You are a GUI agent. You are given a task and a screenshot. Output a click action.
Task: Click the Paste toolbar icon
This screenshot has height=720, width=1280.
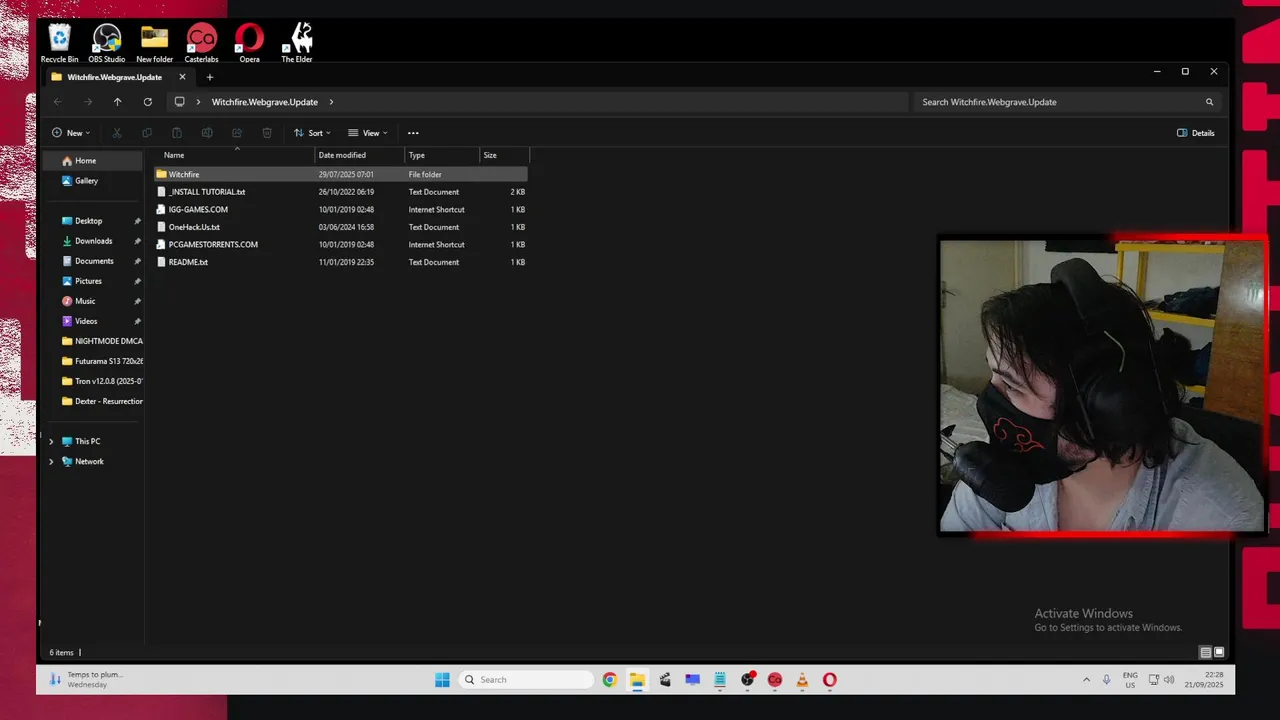click(177, 133)
